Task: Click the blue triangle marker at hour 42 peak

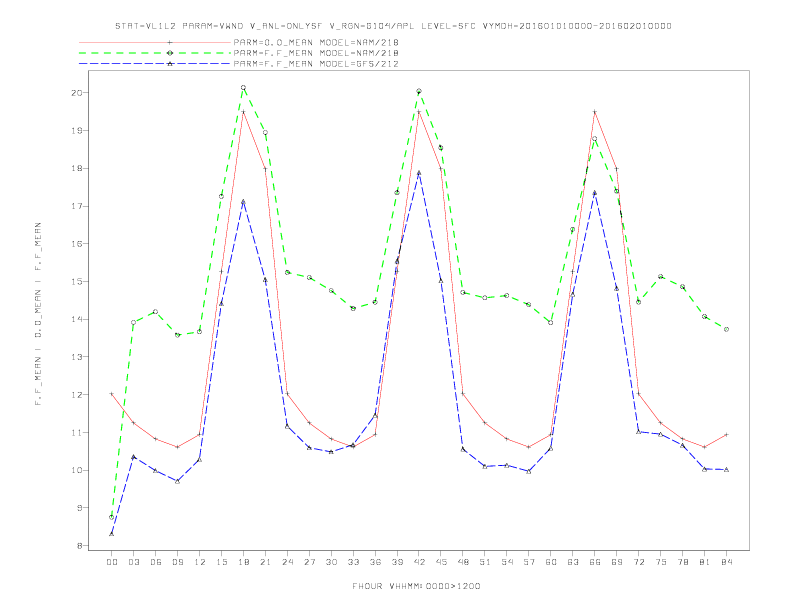Action: (x=419, y=173)
